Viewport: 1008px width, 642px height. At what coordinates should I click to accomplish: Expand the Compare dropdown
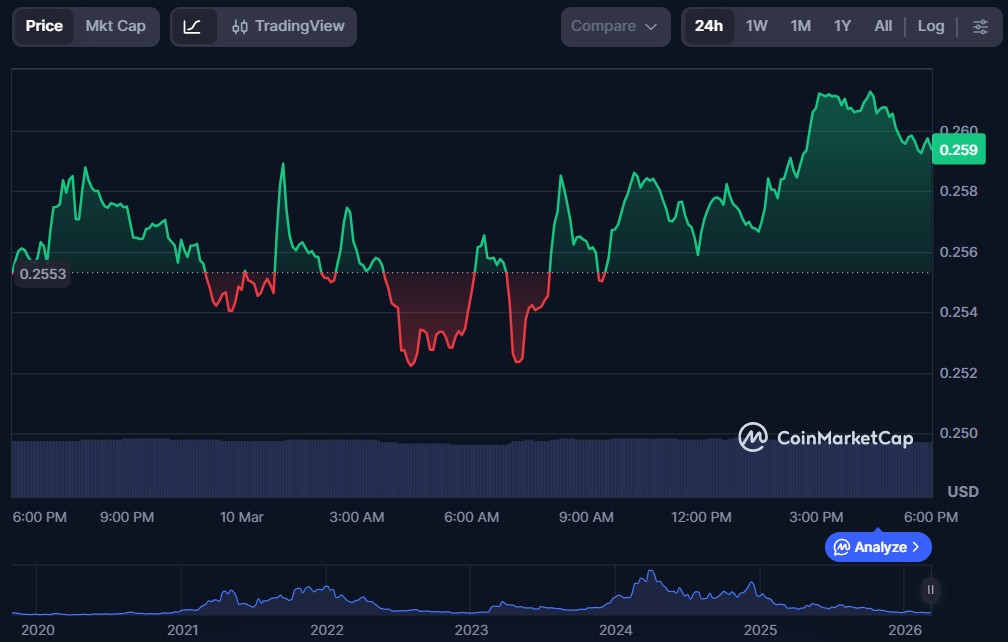[615, 27]
